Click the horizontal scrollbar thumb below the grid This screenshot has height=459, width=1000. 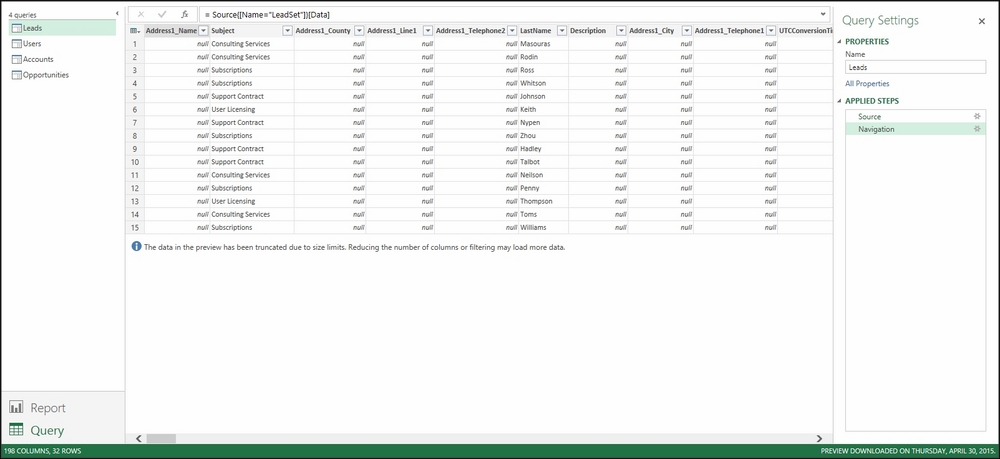click(161, 438)
